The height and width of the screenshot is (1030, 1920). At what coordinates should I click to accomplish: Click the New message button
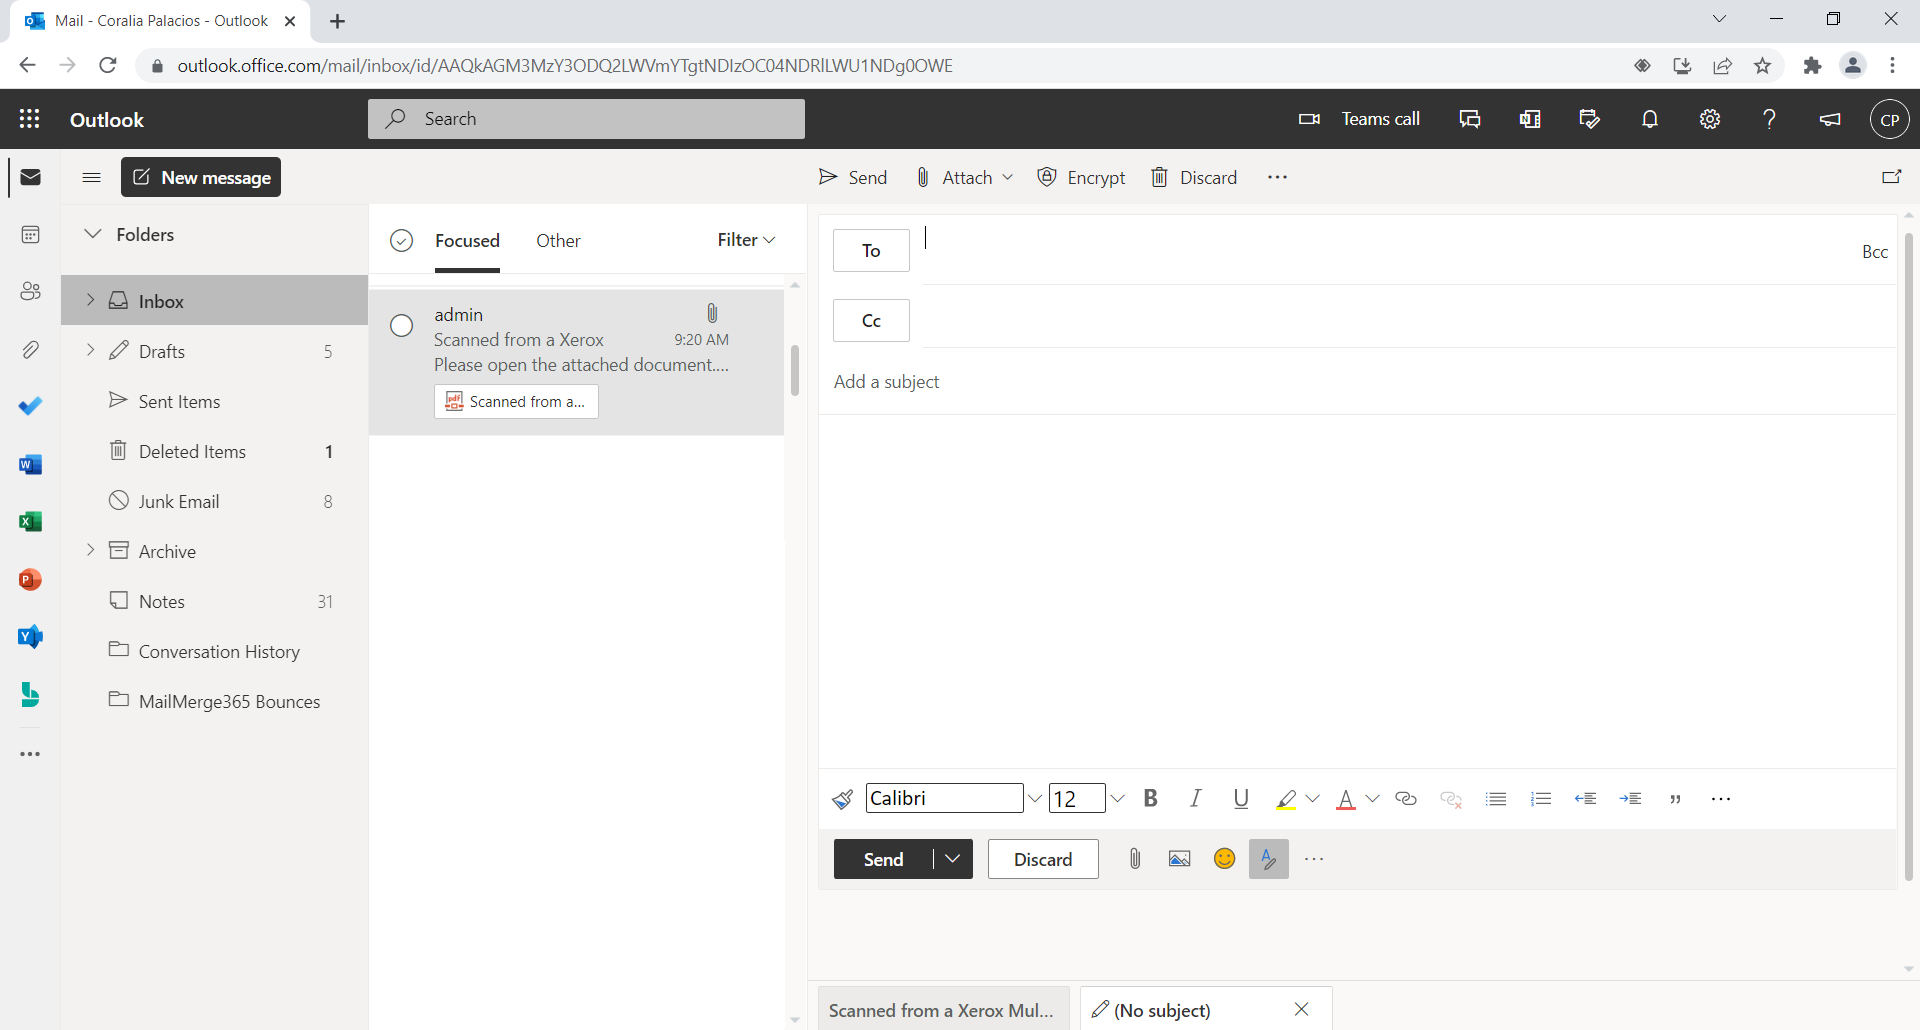pos(201,177)
